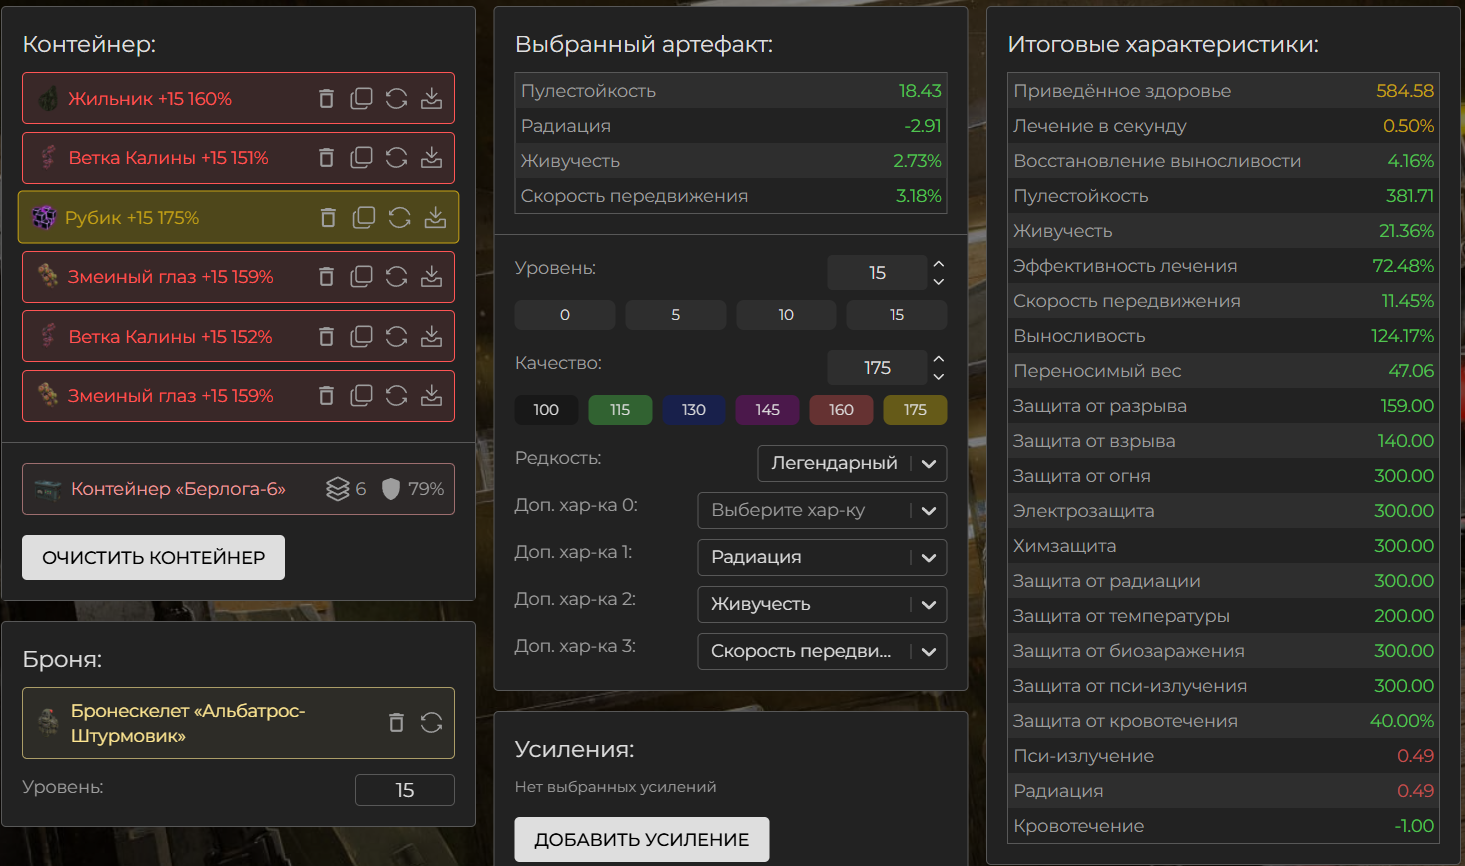Set artifact level preset to 10
1465x866 pixels.
(x=786, y=315)
